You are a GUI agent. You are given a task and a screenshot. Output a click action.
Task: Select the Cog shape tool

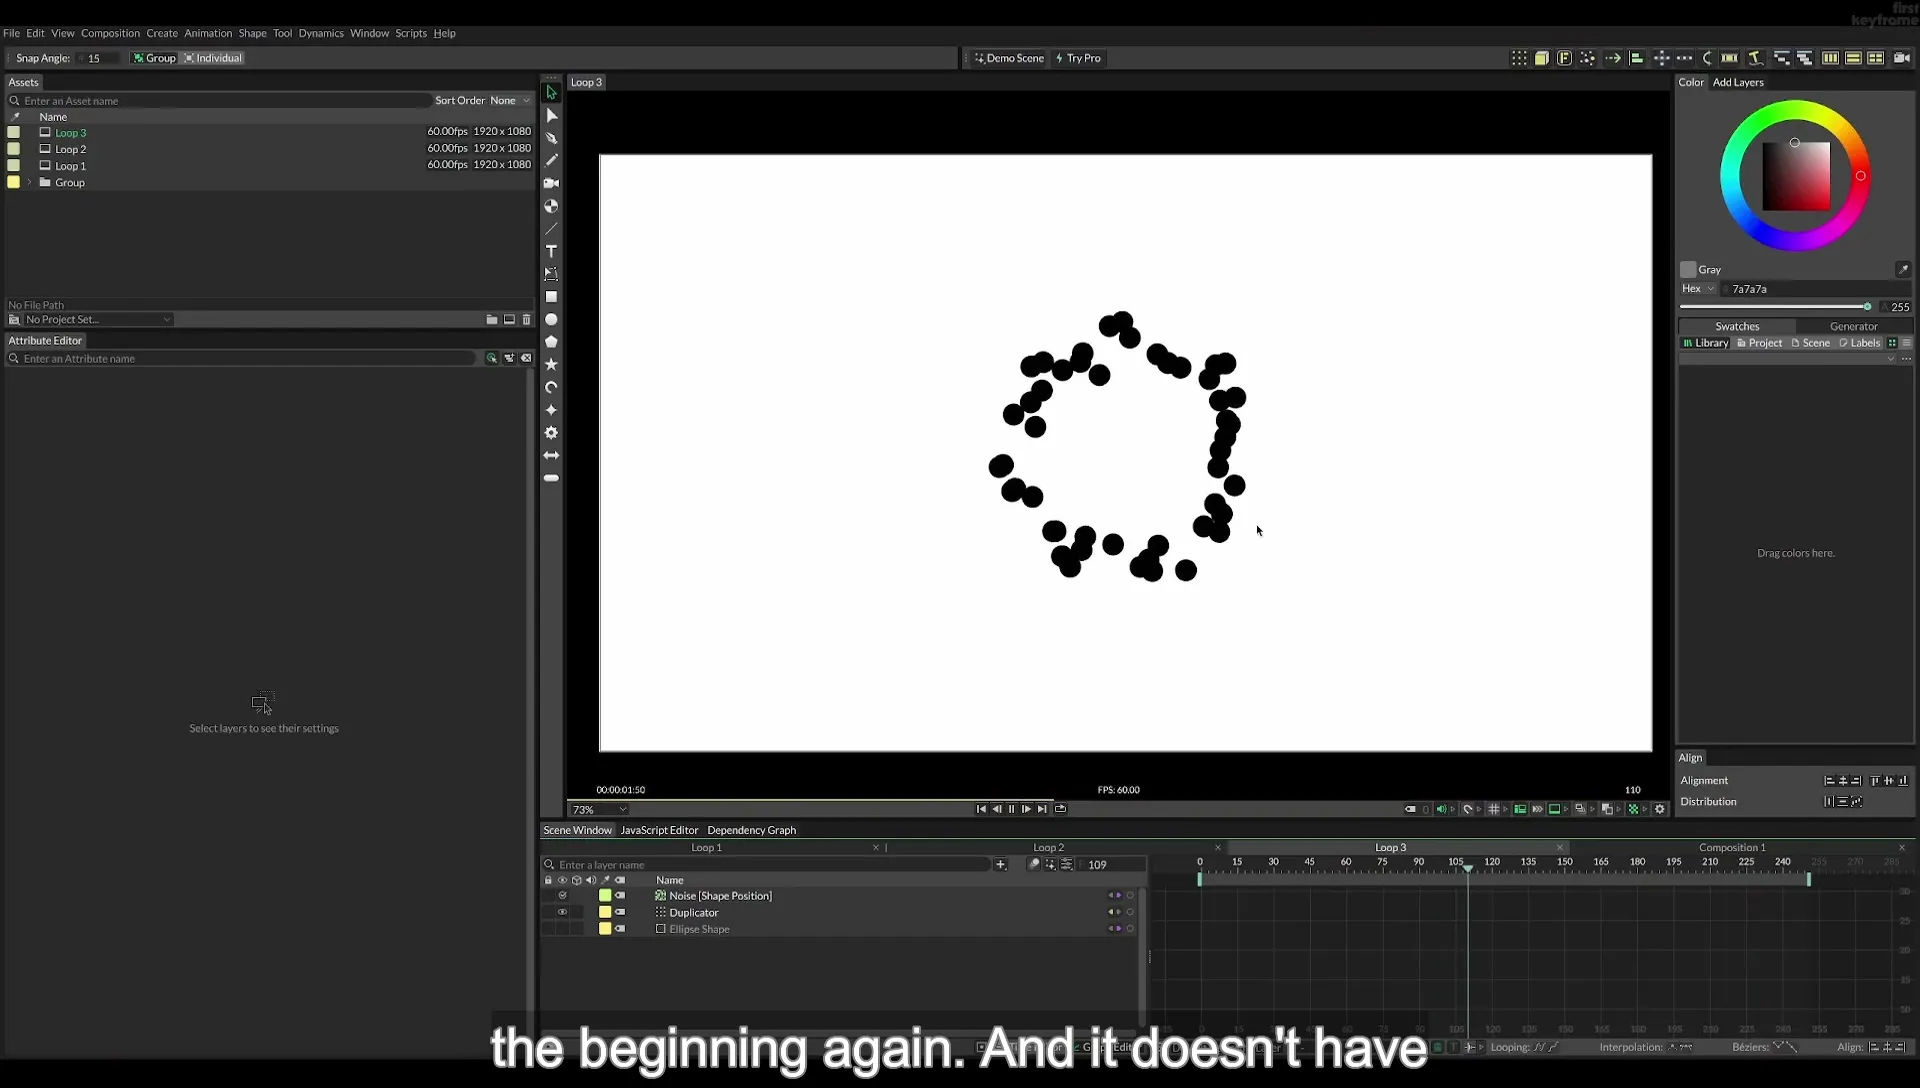551,433
